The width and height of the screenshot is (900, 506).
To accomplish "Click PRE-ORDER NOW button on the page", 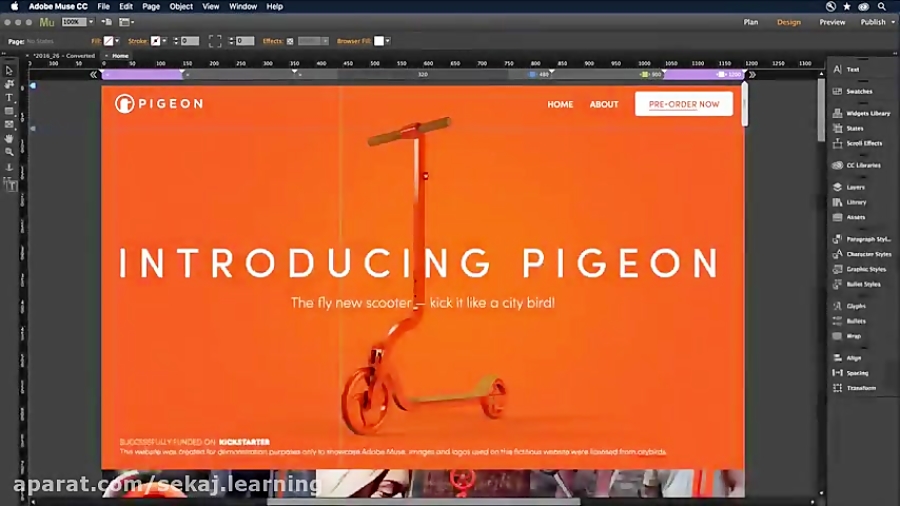I will [684, 104].
